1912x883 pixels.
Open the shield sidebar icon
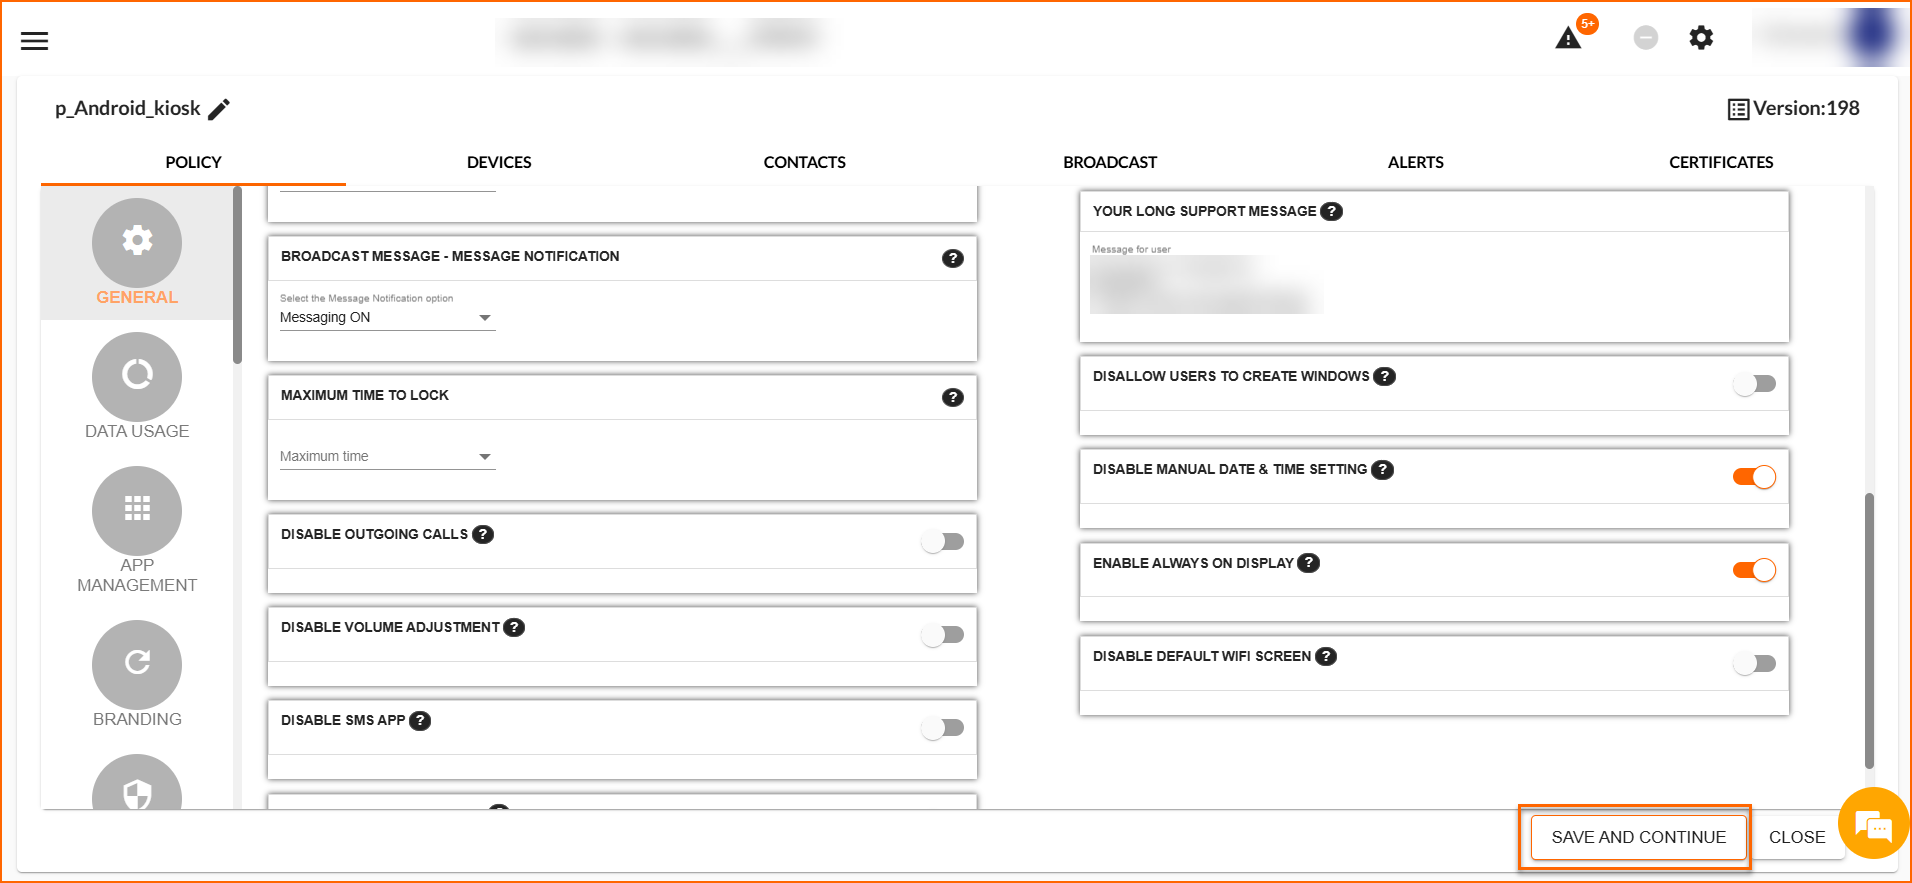(137, 782)
